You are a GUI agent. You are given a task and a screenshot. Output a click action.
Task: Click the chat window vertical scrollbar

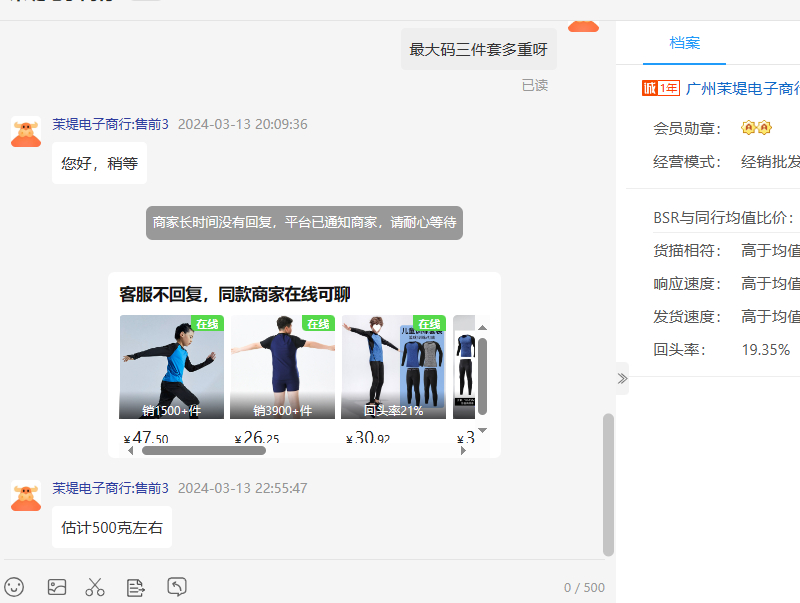608,484
